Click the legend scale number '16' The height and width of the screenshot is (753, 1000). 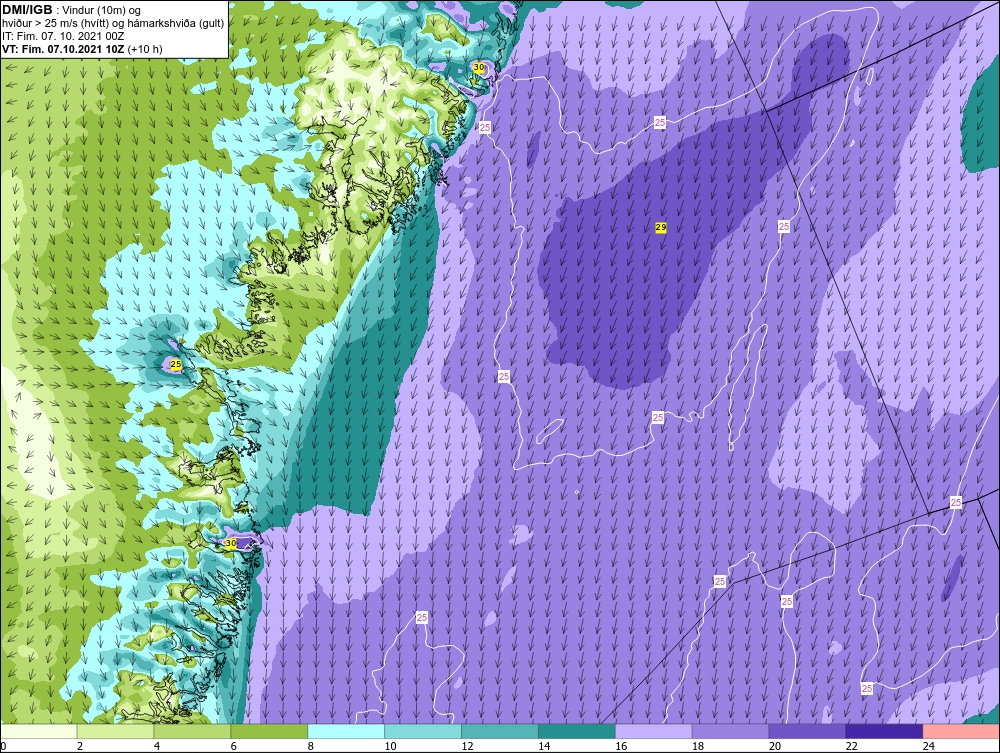point(621,746)
